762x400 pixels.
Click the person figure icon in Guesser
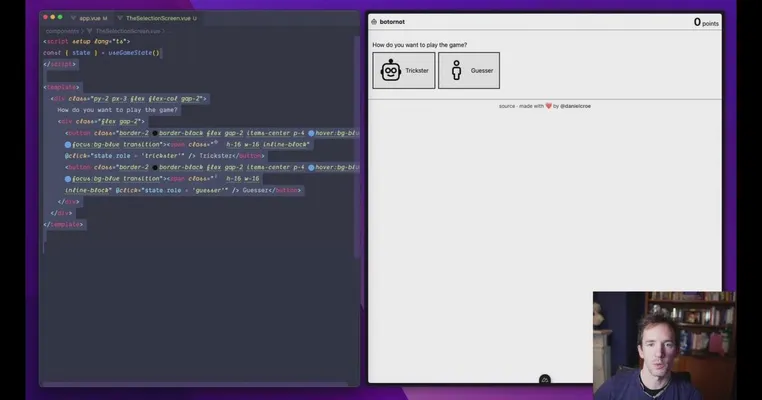(456, 70)
